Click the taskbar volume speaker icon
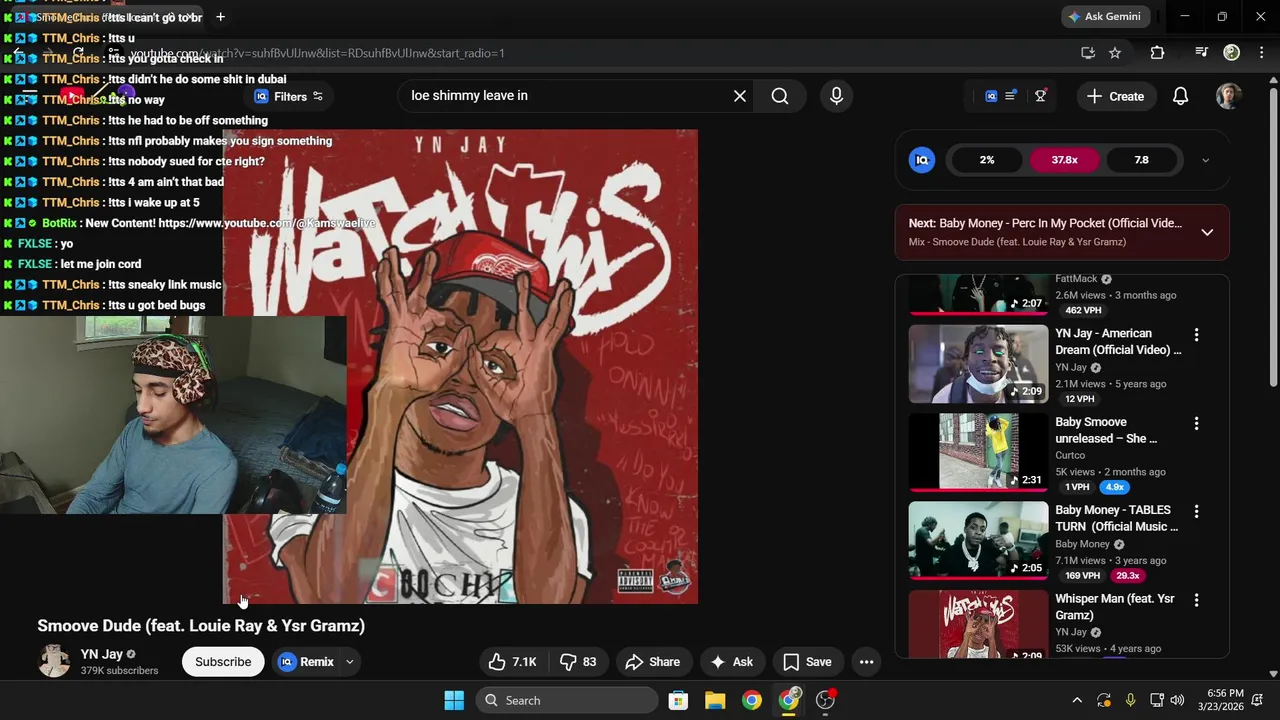This screenshot has height=720, width=1280. [1177, 700]
